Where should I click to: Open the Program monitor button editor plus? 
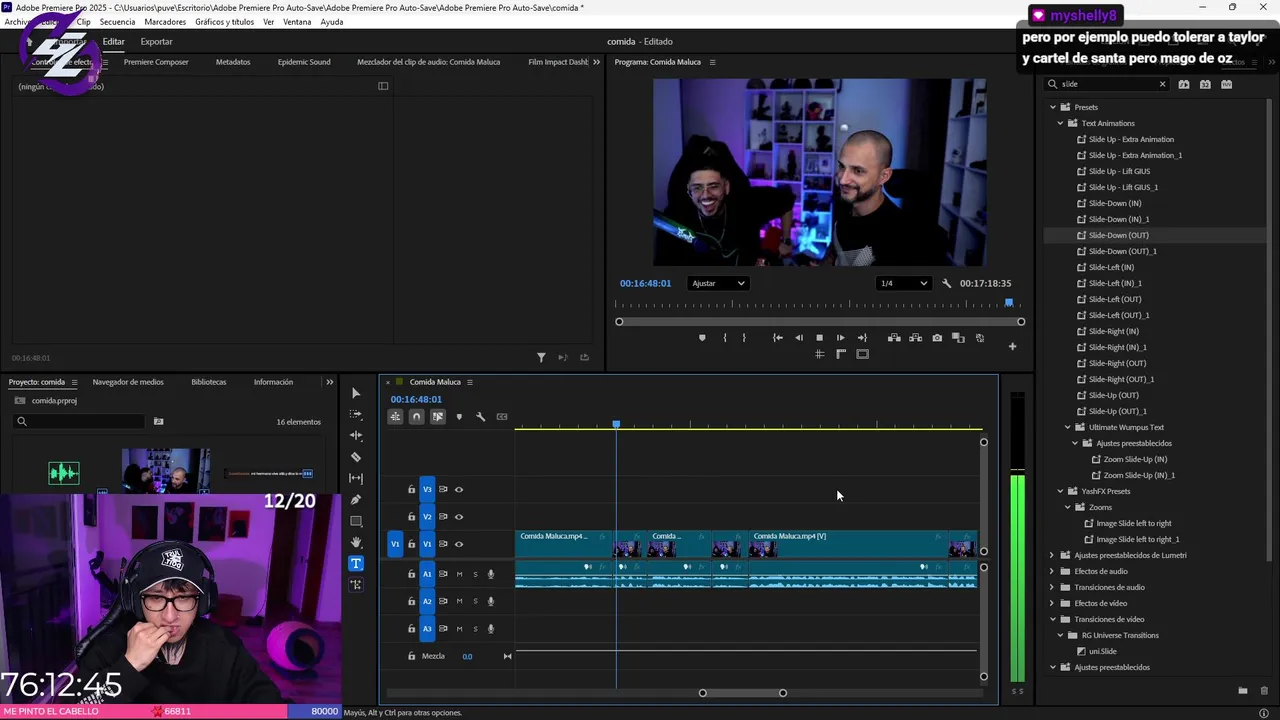pos(1012,347)
